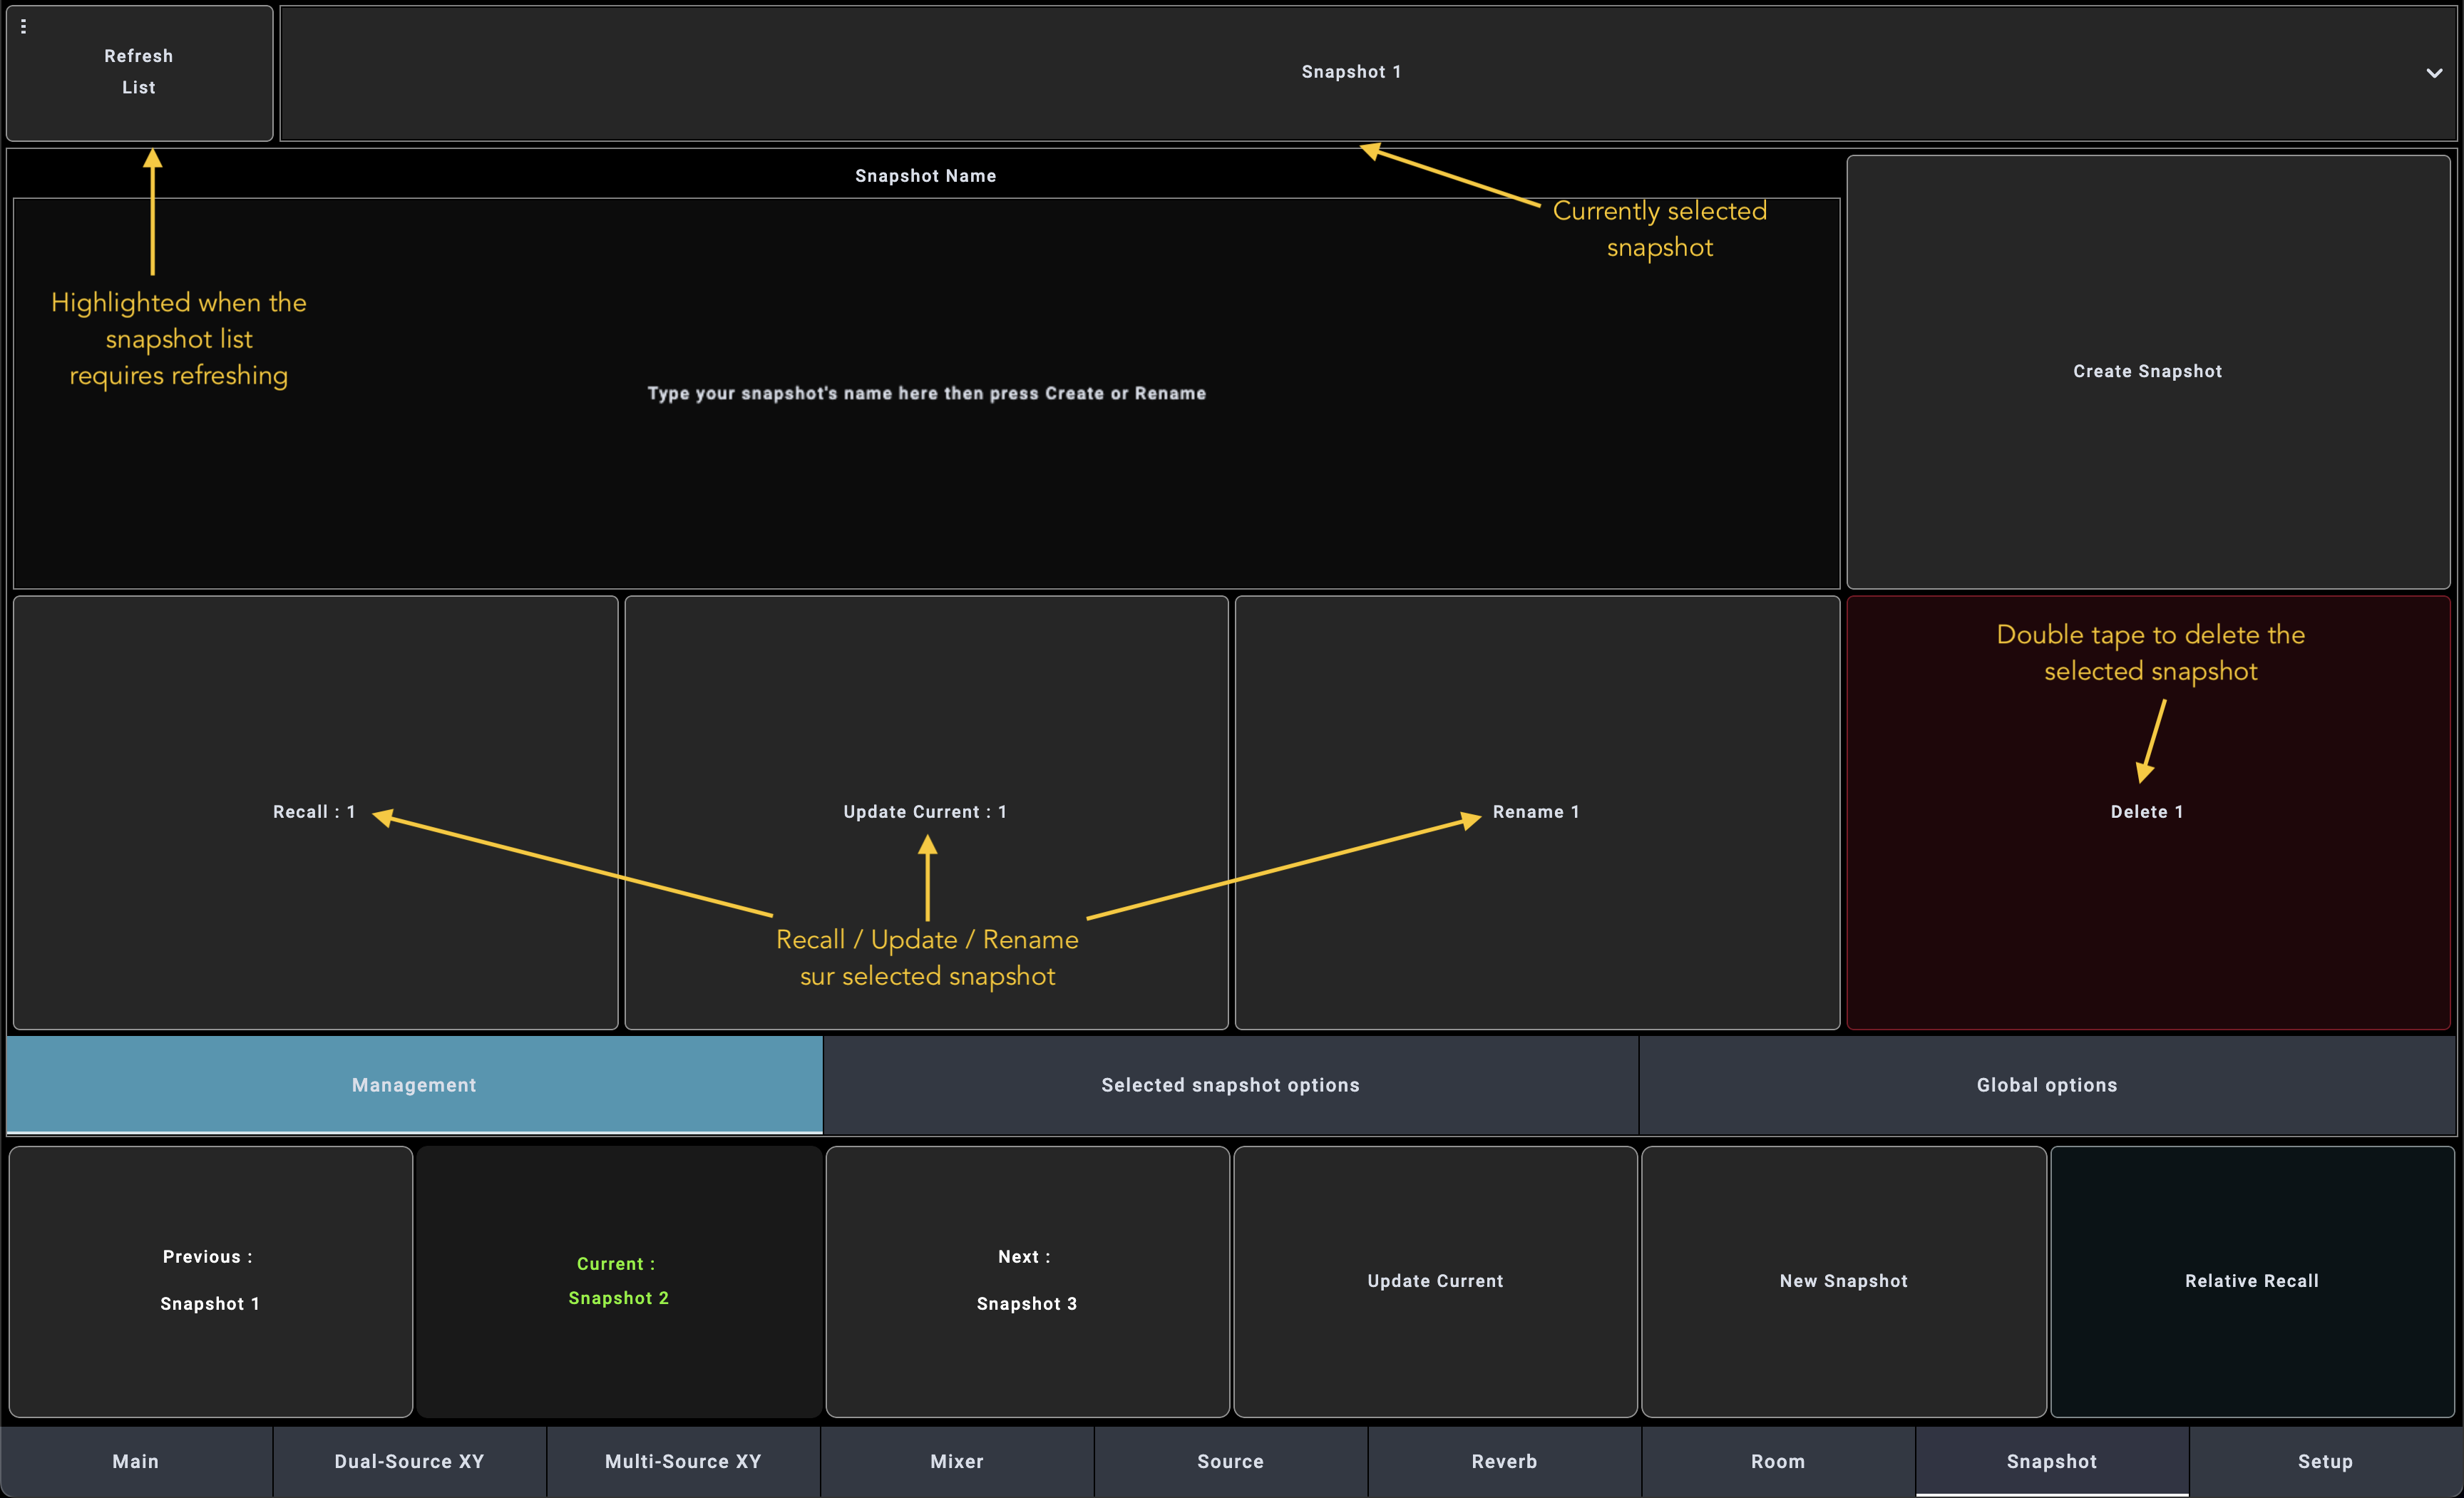Select Update Current : 1
2464x1498 pixels.
point(925,811)
